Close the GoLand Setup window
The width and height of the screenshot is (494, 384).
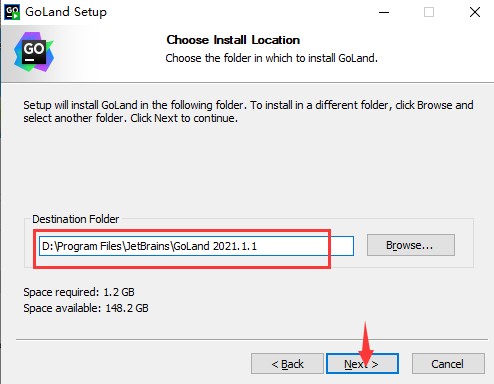pos(475,12)
